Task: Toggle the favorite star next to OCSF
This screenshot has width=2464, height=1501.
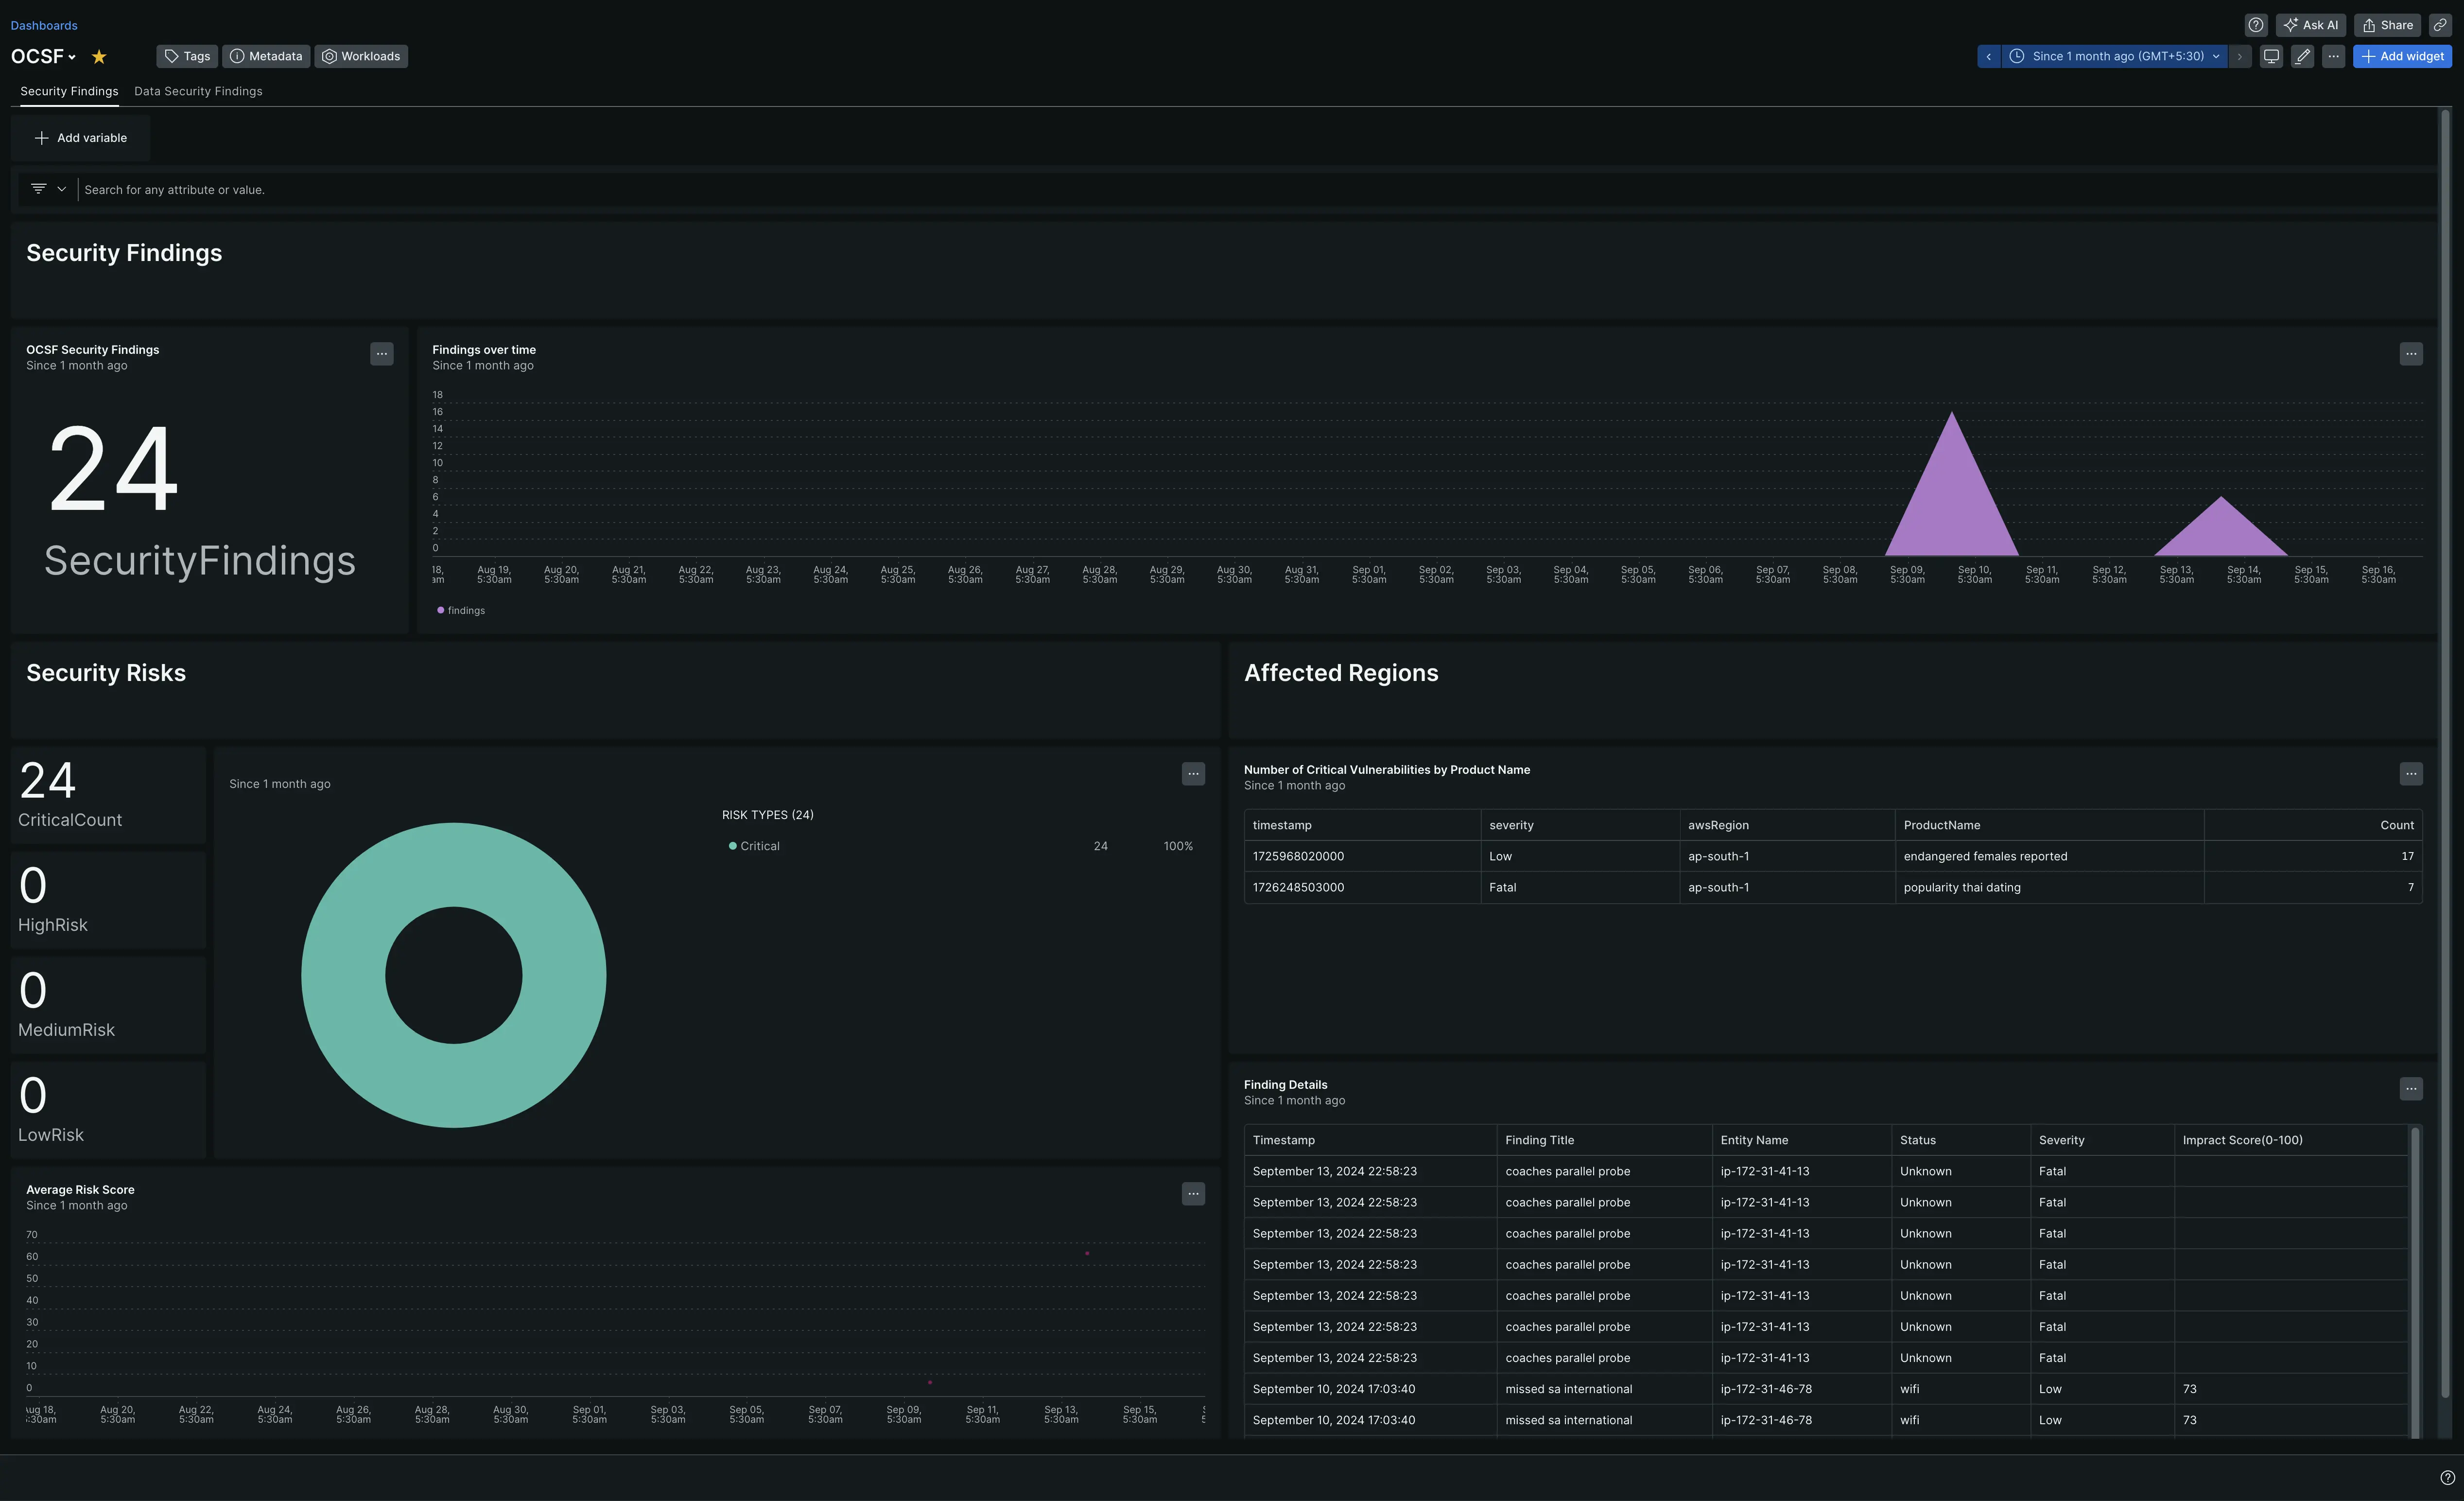Action: pyautogui.click(x=99, y=57)
